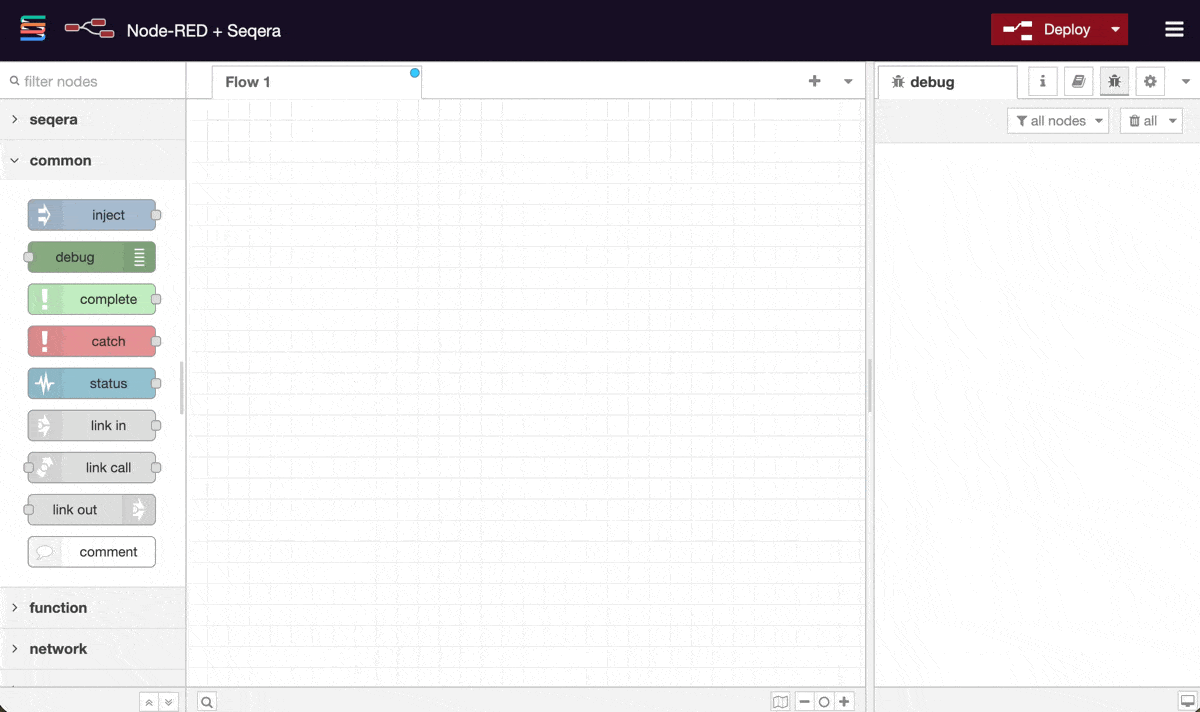Click the filter nodes search field
Image resolution: width=1200 pixels, height=712 pixels.
95,82
